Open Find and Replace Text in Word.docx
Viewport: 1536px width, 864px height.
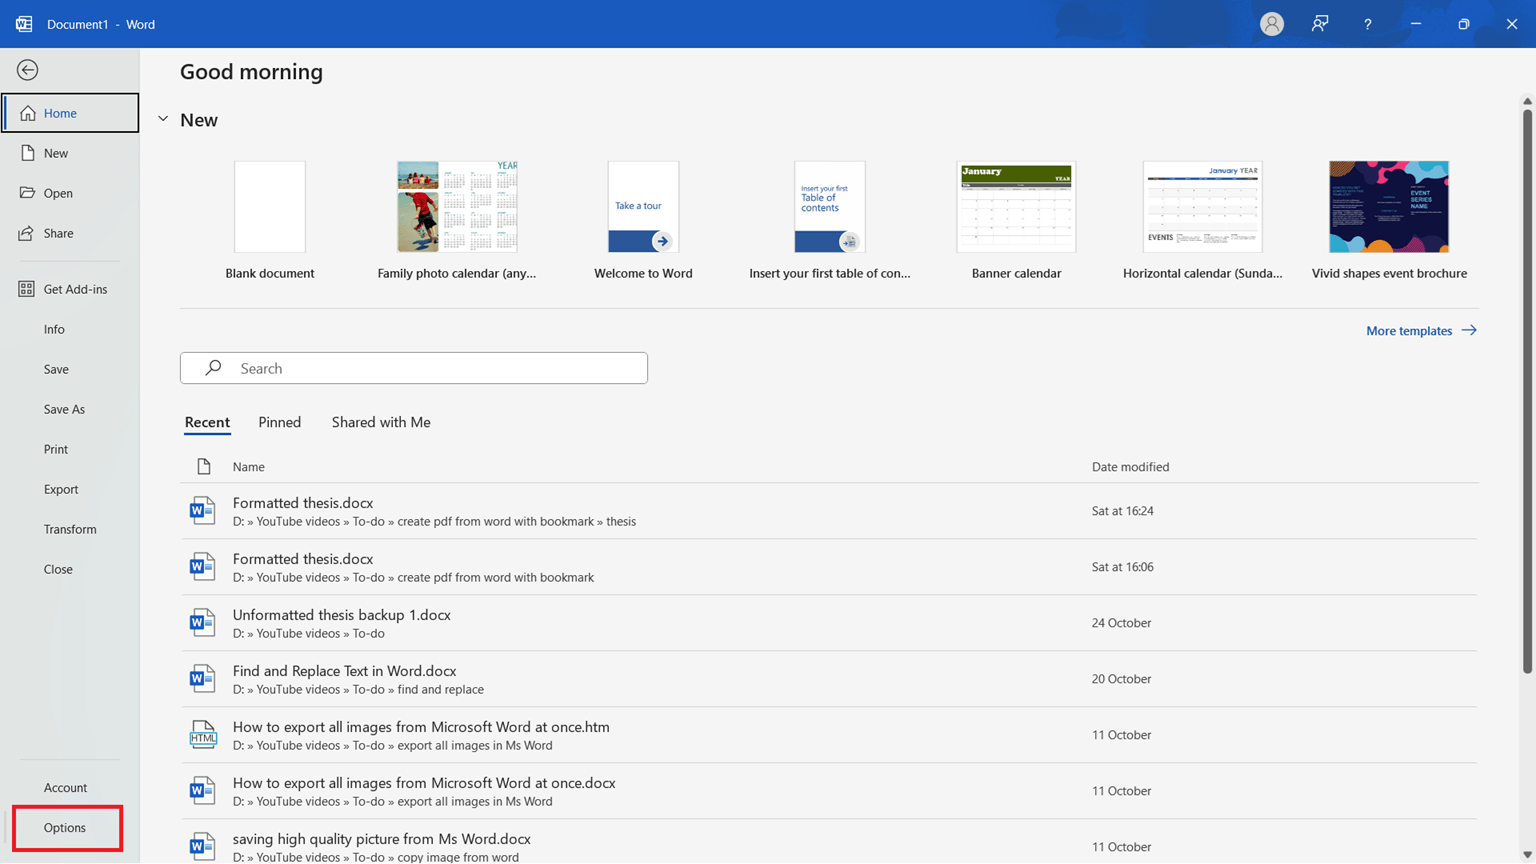tap(829, 679)
